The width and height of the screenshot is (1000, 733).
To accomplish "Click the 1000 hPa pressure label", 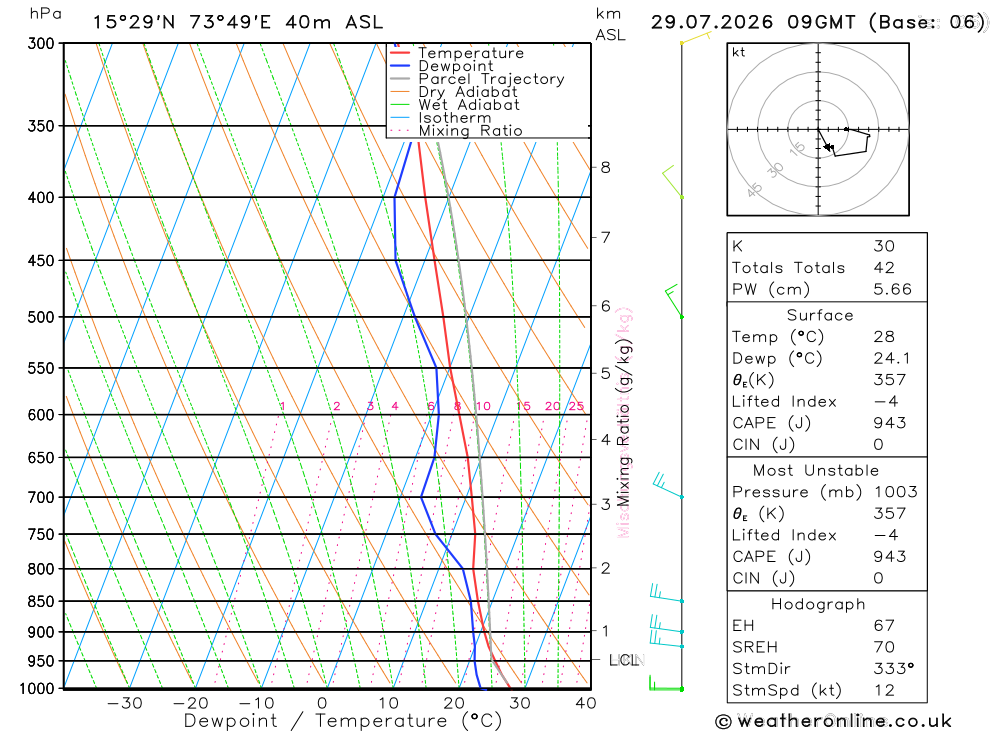I will [37, 688].
